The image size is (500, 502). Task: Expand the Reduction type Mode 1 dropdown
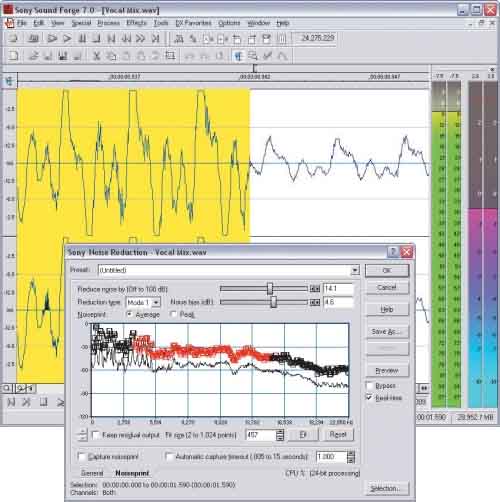click(156, 302)
